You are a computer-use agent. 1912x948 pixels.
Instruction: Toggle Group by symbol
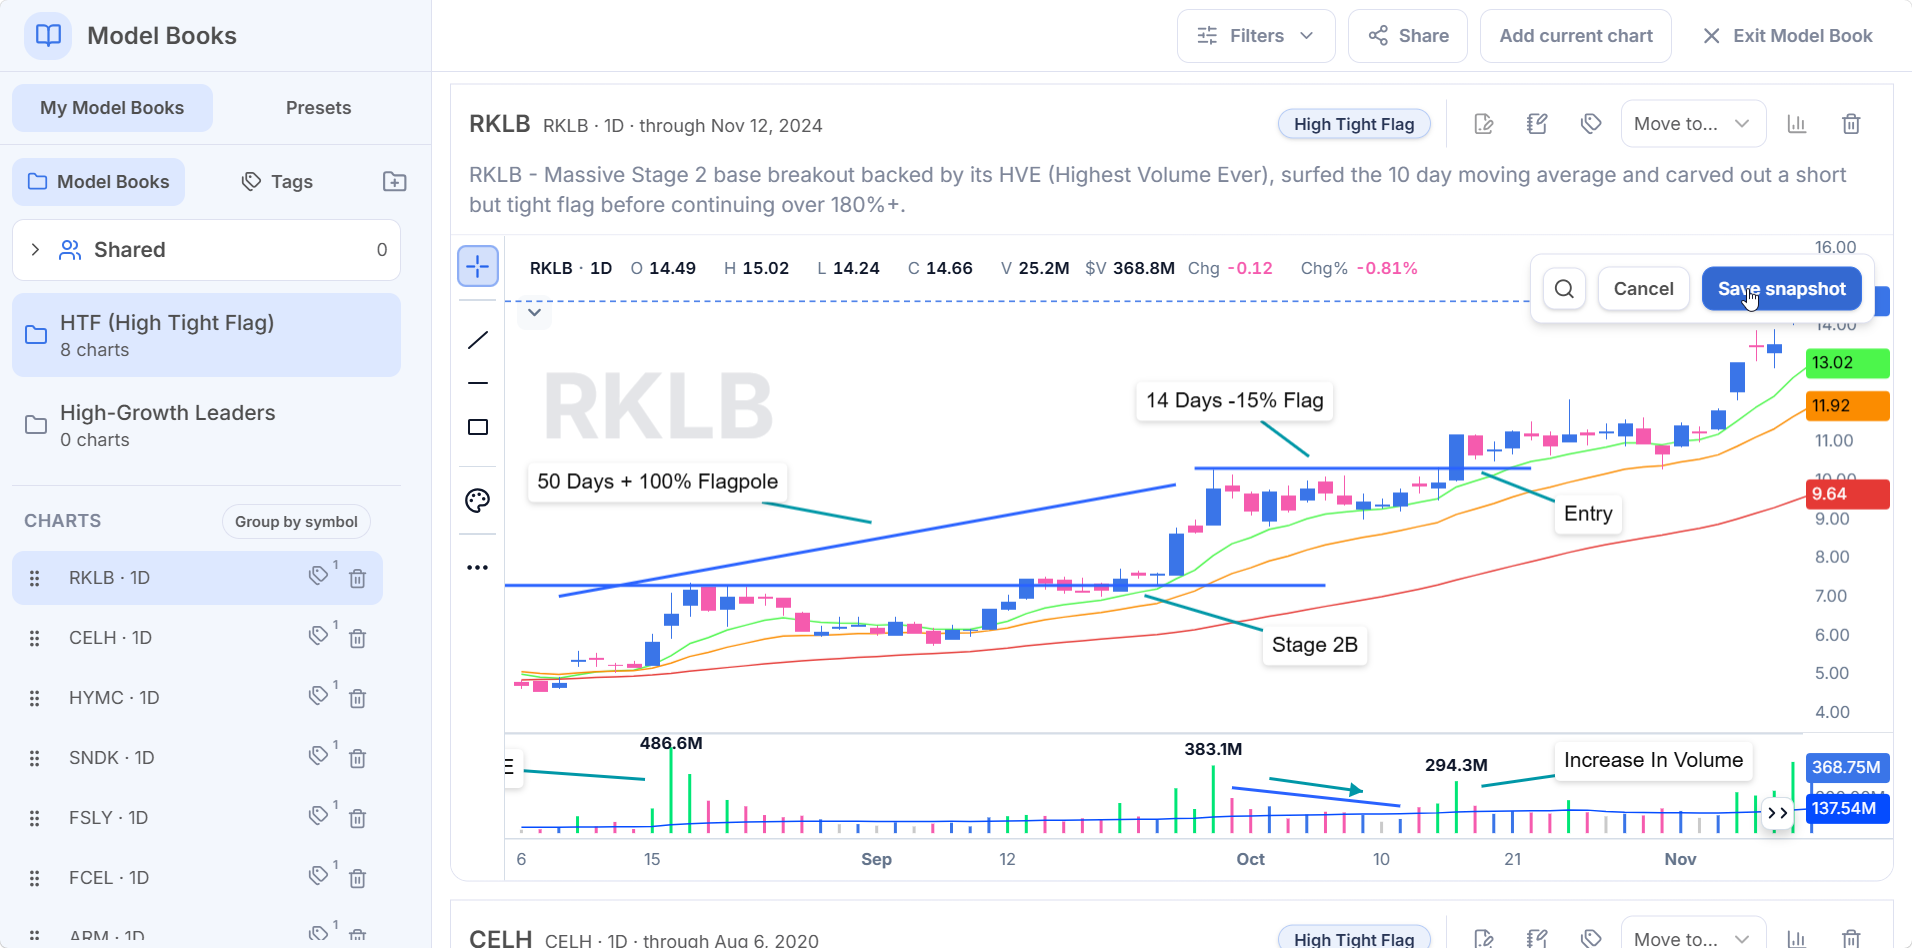pos(296,522)
